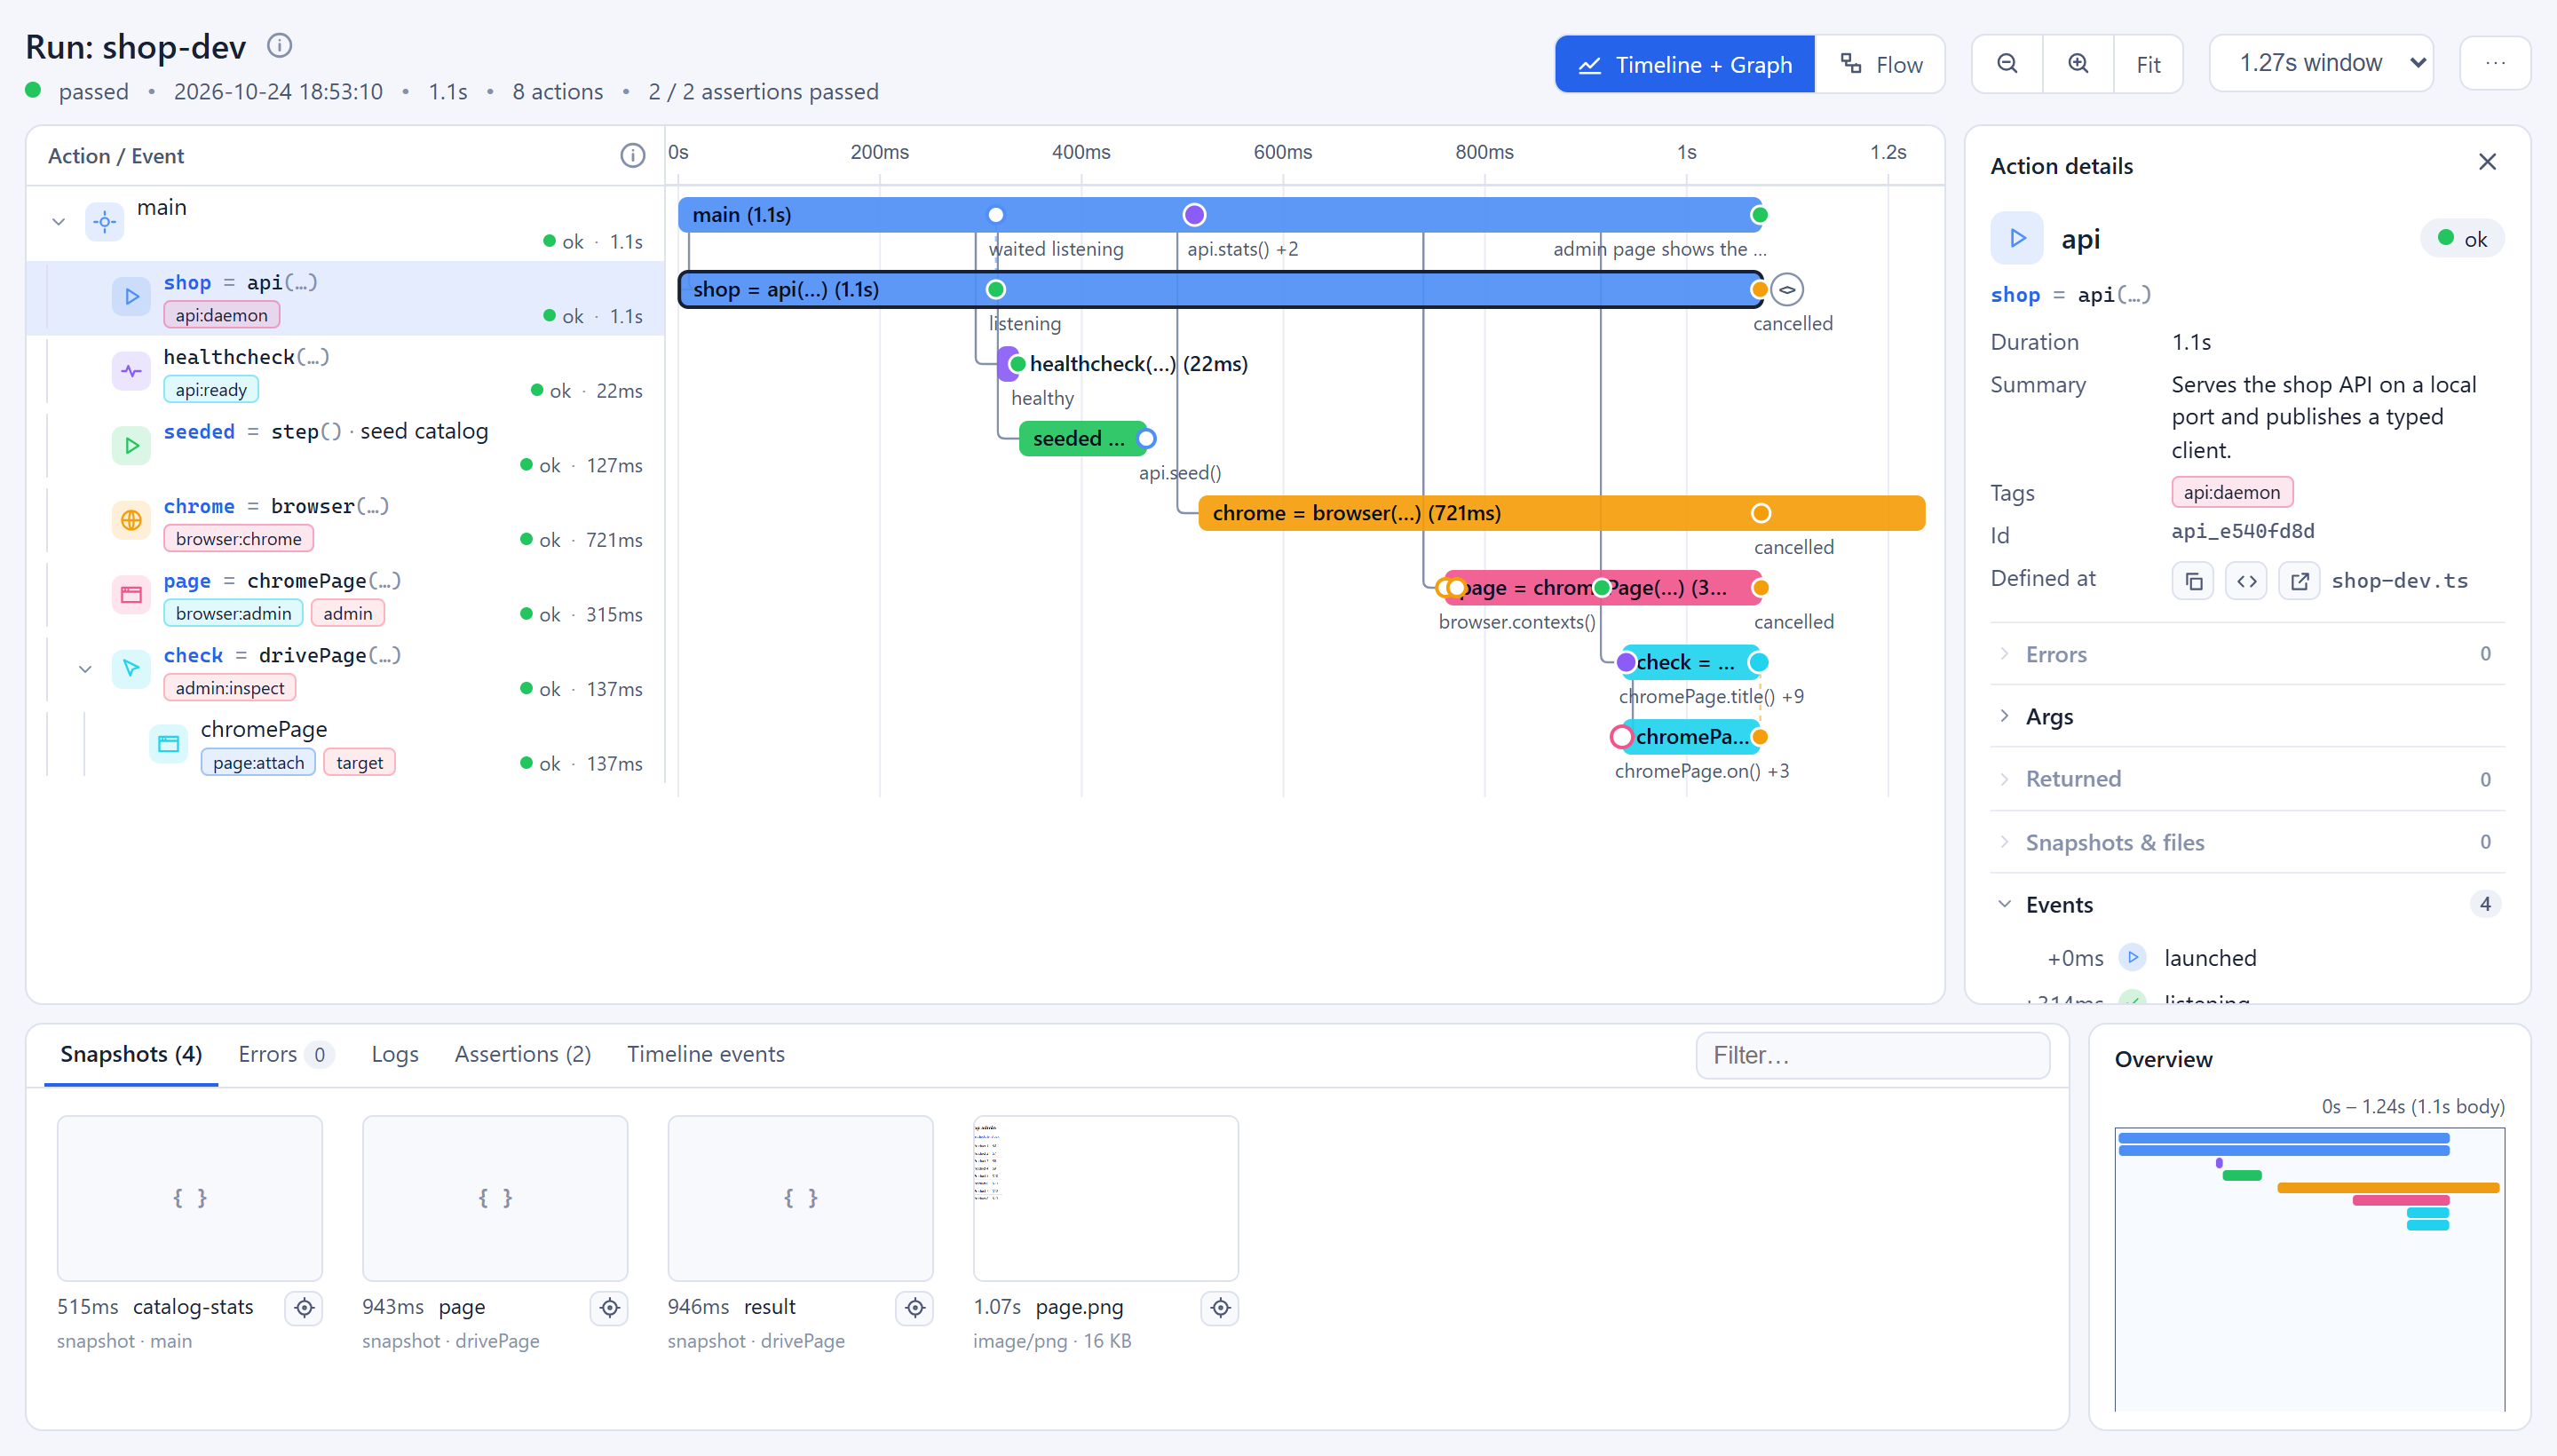Close the Action details panel
Screen dimensions: 2557x1456
(2487, 162)
